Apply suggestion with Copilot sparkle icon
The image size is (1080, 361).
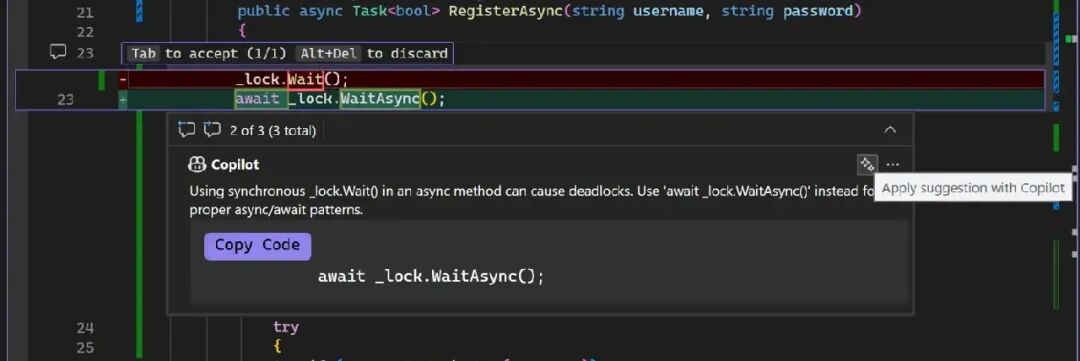click(867, 165)
